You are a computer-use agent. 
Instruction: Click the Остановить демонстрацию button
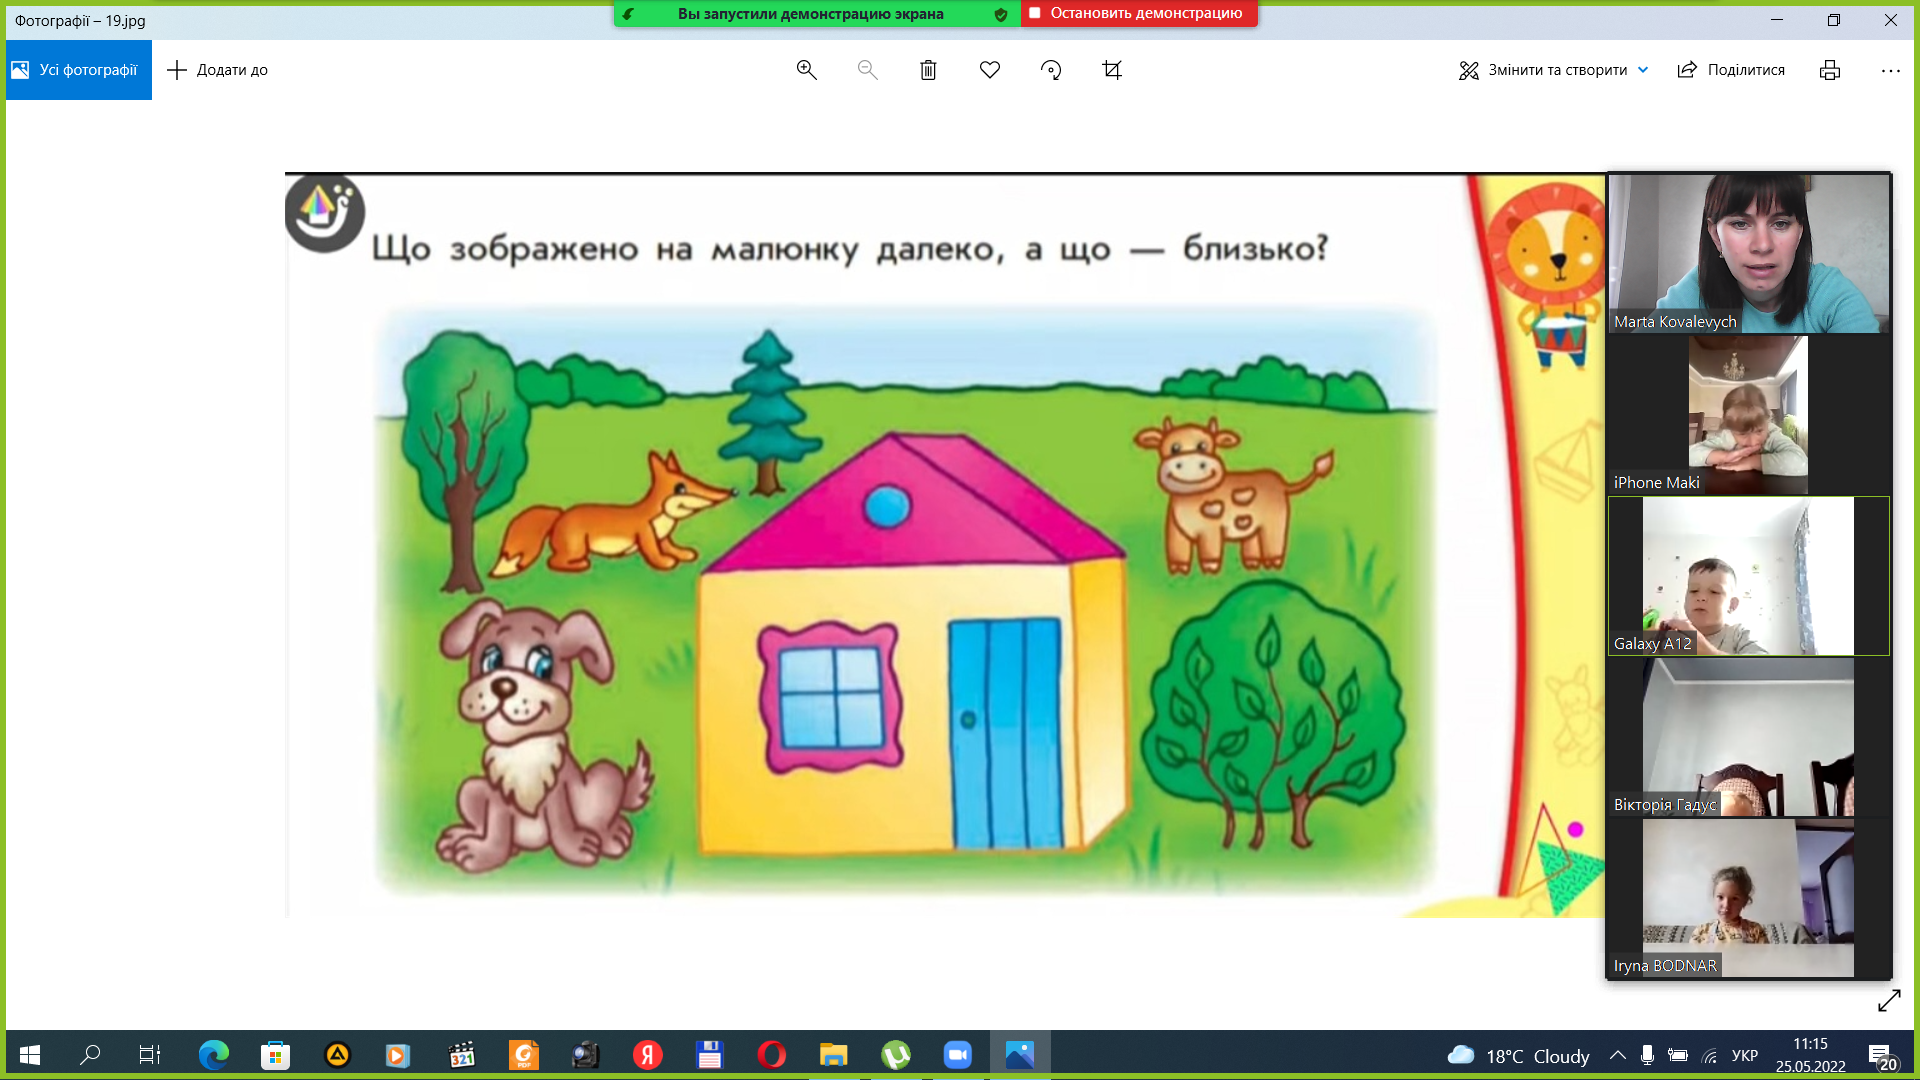click(1139, 13)
